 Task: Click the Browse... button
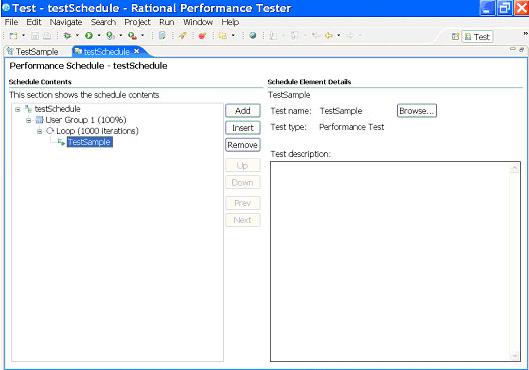(x=417, y=111)
